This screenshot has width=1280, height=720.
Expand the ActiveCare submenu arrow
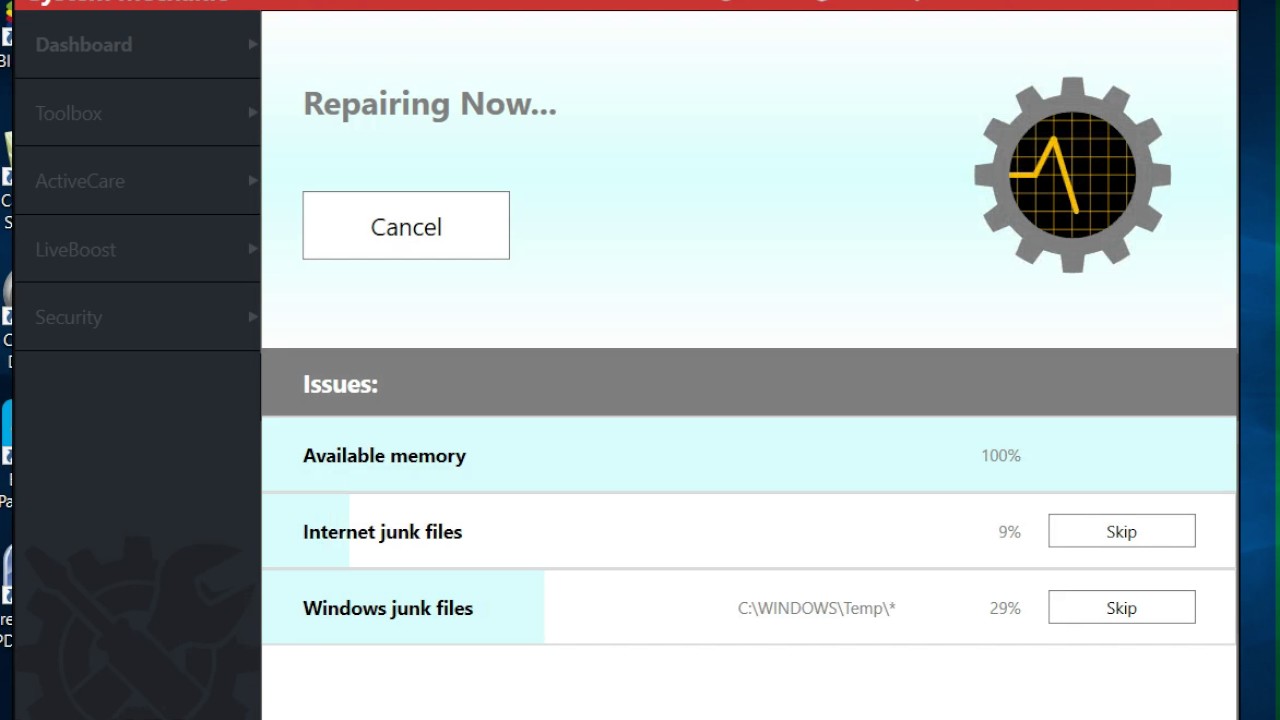(252, 181)
